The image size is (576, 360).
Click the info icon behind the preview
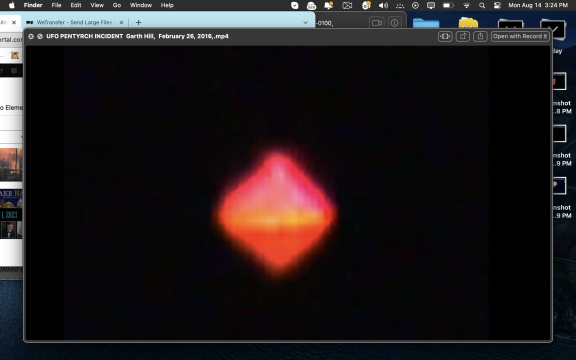click(x=394, y=23)
